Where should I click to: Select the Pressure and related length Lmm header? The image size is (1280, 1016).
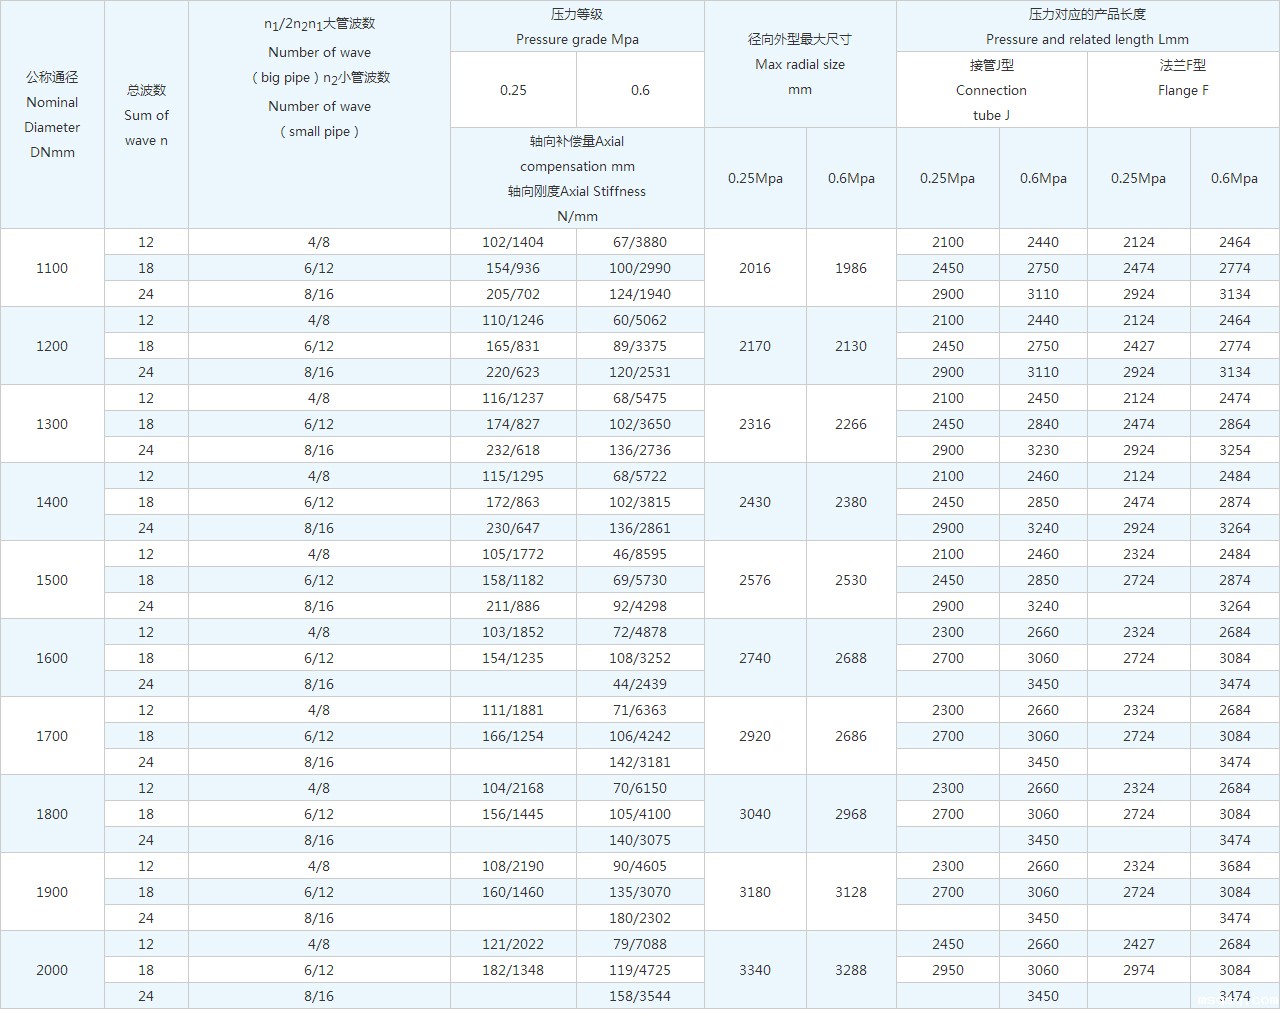tap(1087, 27)
